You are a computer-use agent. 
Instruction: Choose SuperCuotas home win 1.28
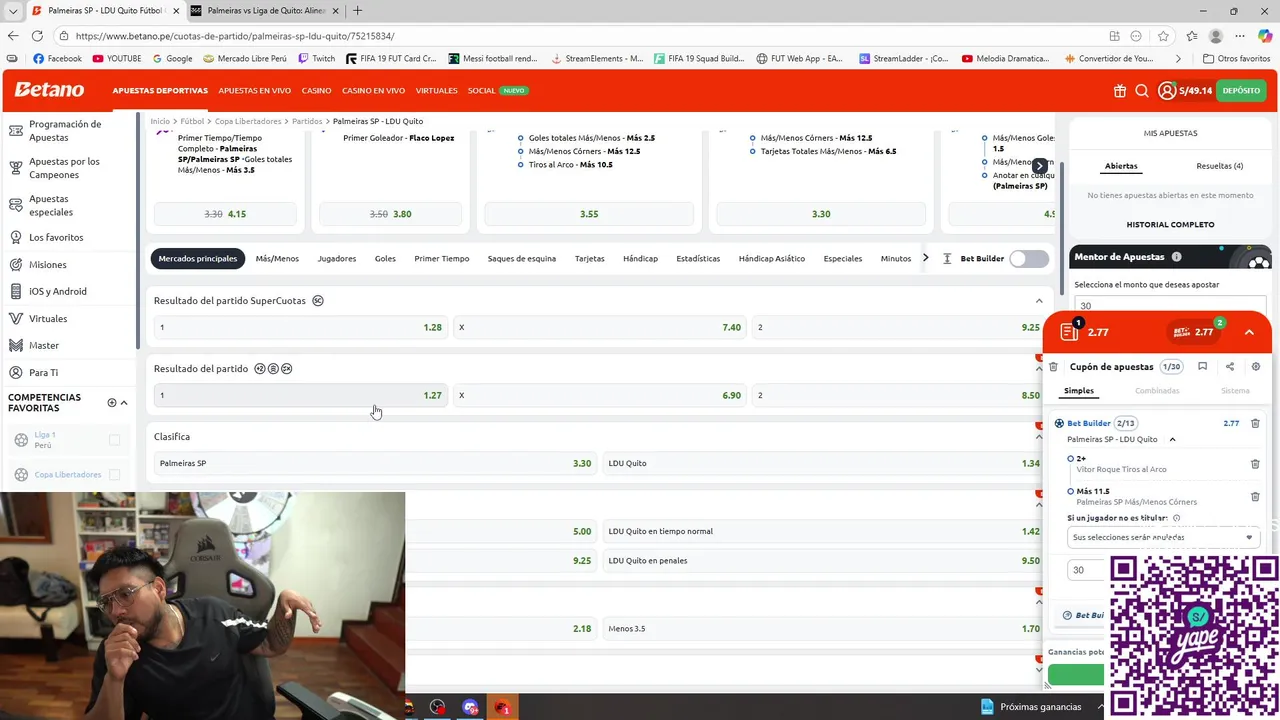point(300,328)
